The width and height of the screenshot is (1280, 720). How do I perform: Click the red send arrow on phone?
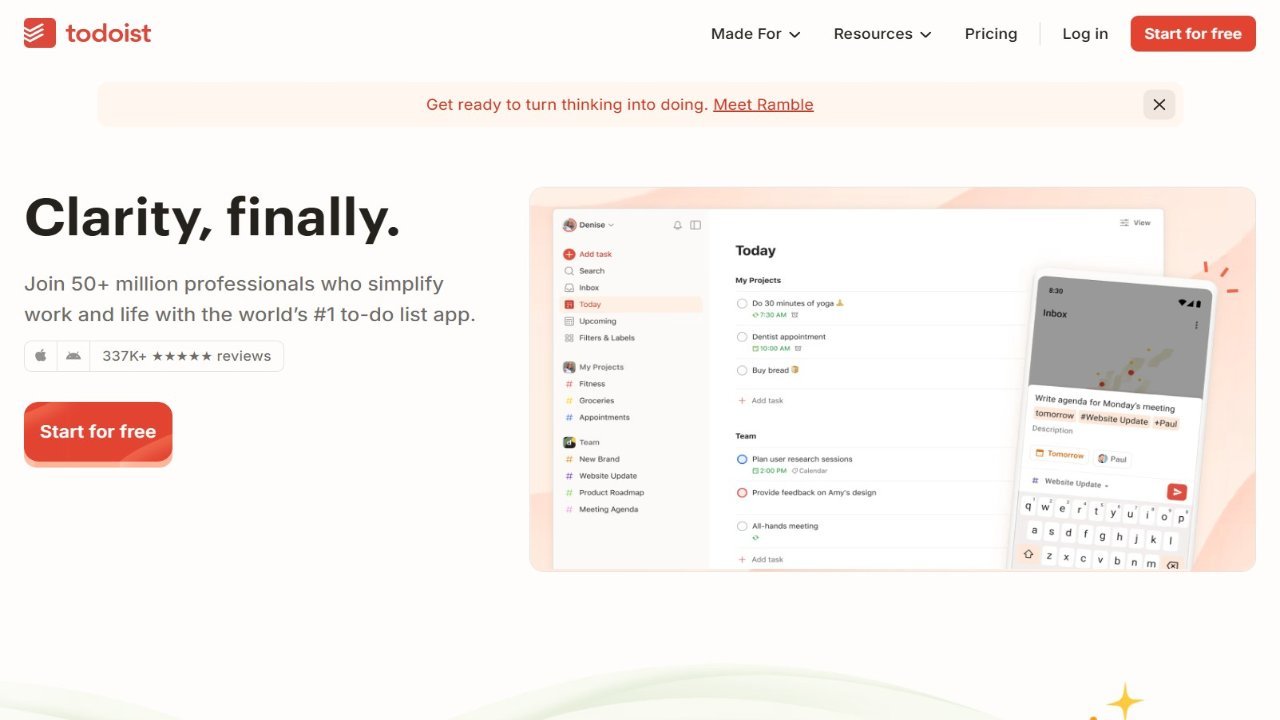(x=1177, y=491)
